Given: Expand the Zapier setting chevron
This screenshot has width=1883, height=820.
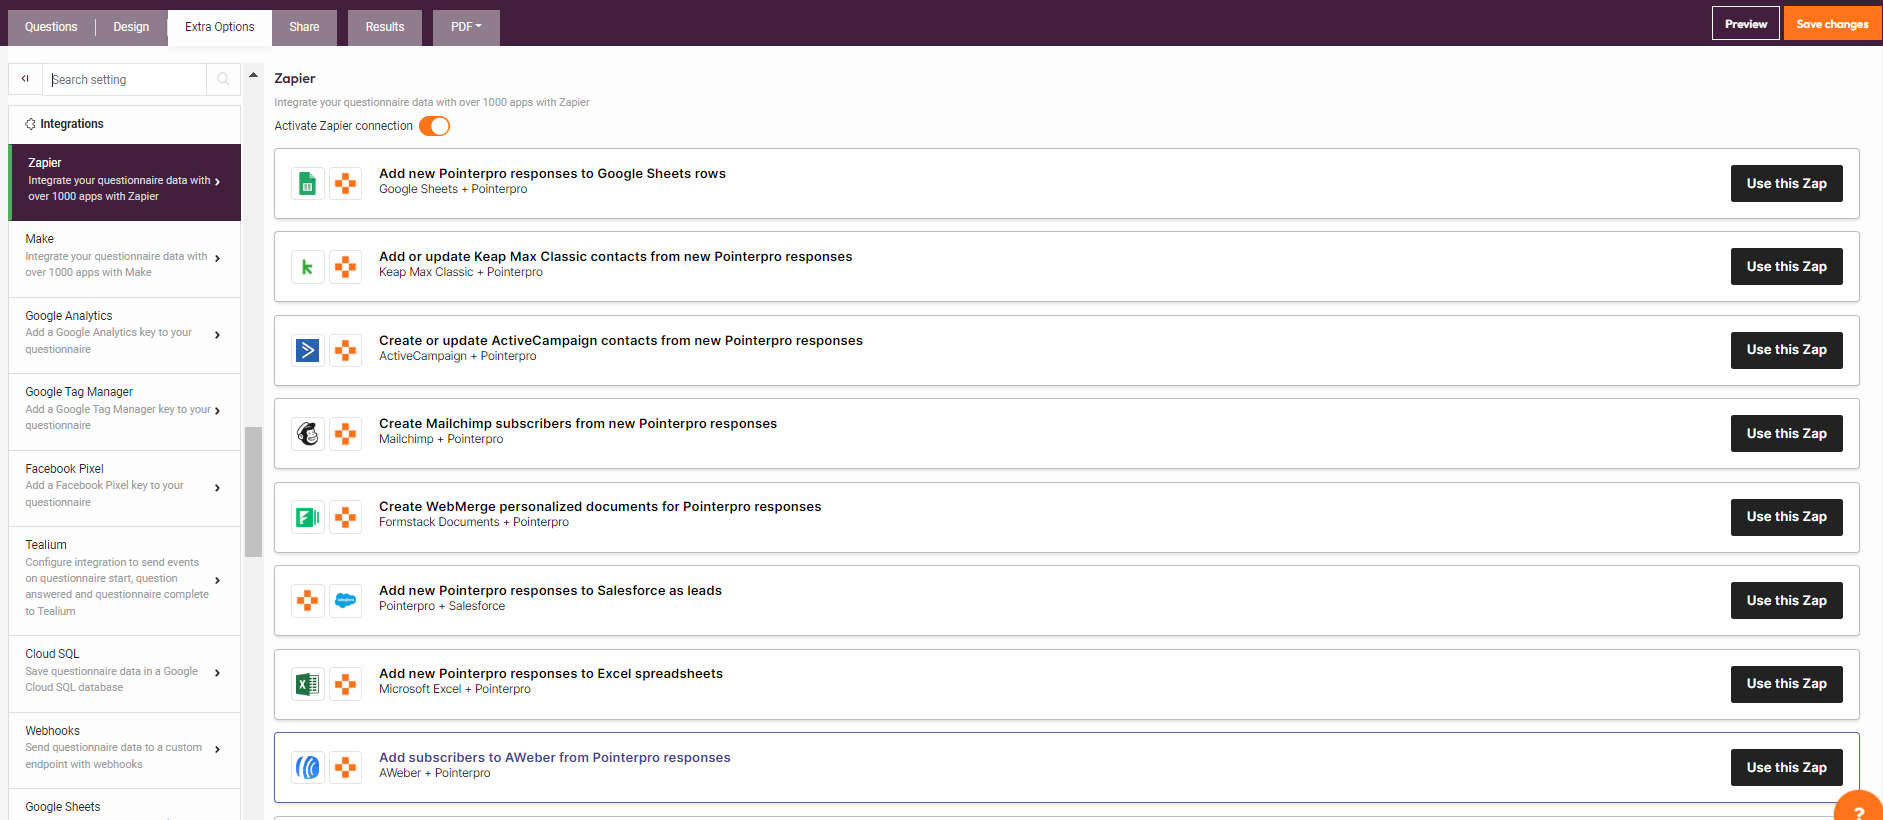Looking at the screenshot, I should tap(217, 182).
